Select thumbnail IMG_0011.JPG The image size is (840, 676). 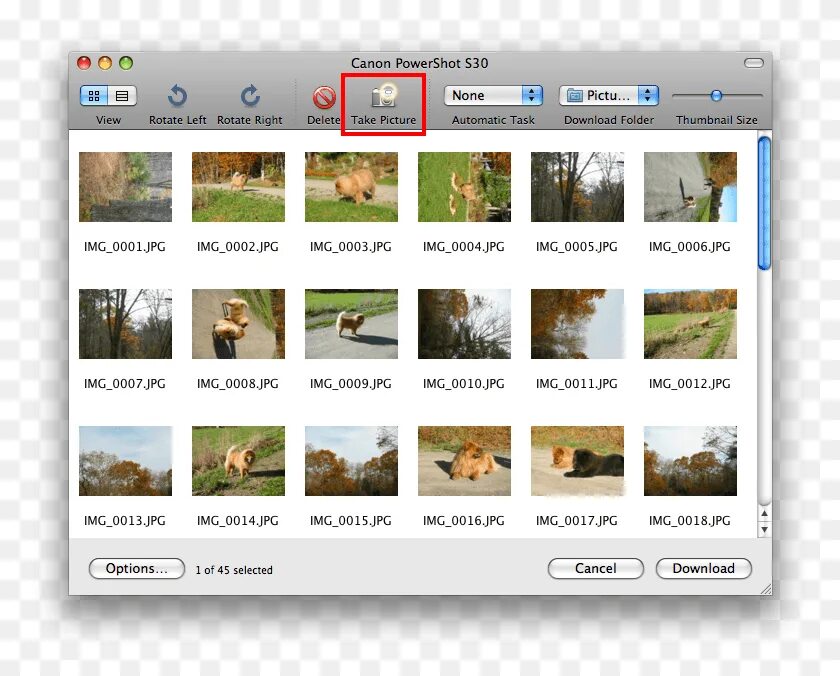[x=578, y=324]
